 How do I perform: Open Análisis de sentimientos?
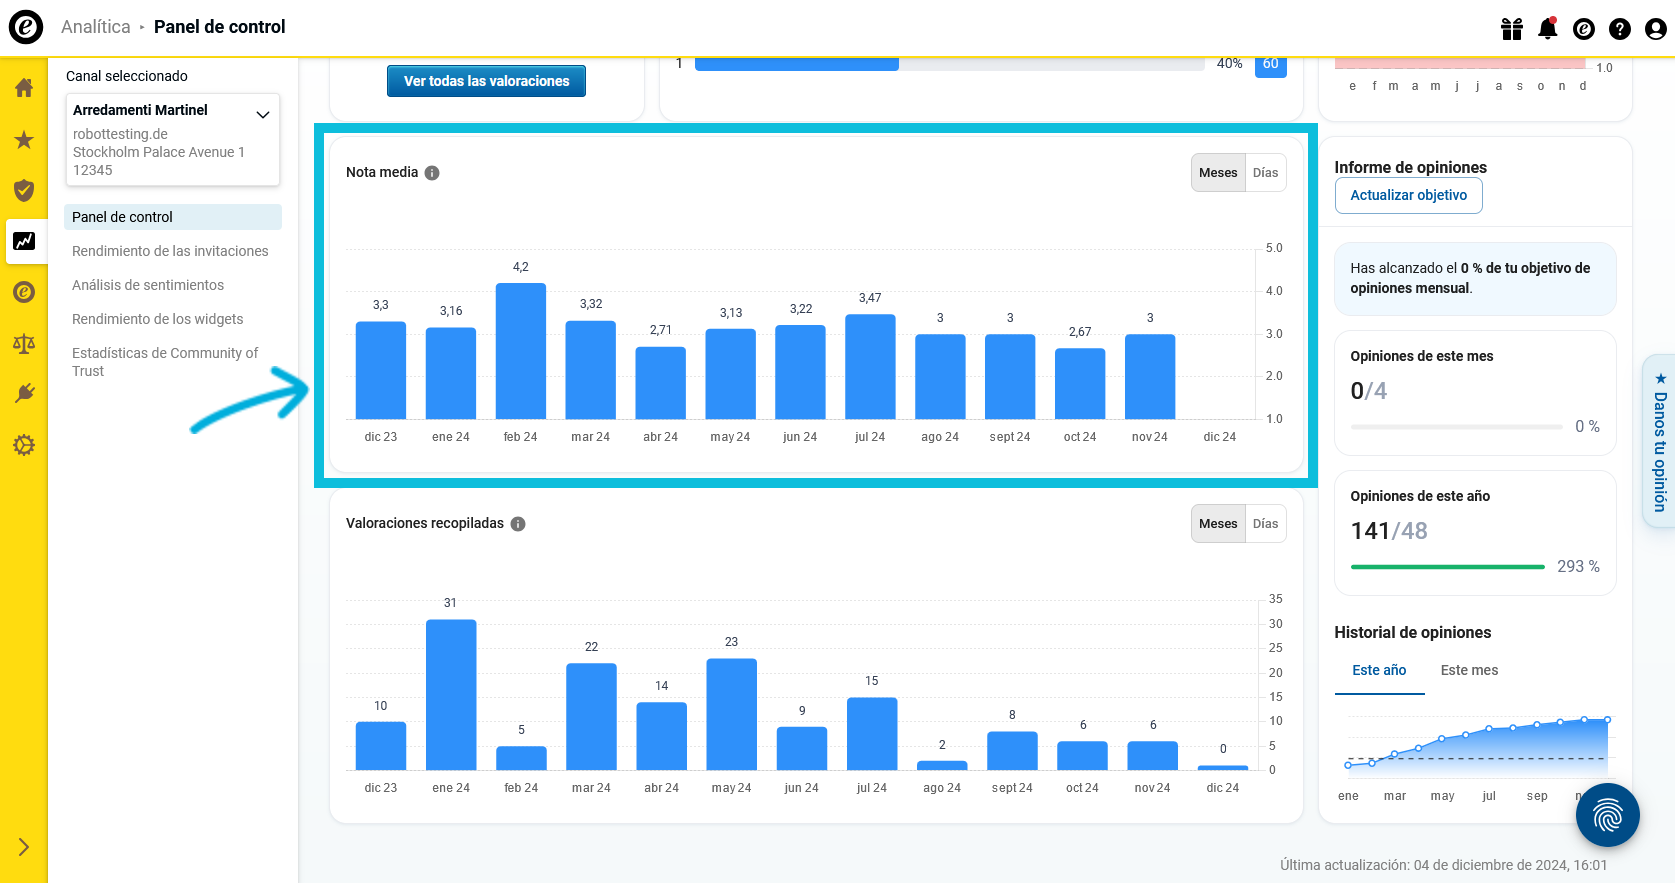coord(148,285)
